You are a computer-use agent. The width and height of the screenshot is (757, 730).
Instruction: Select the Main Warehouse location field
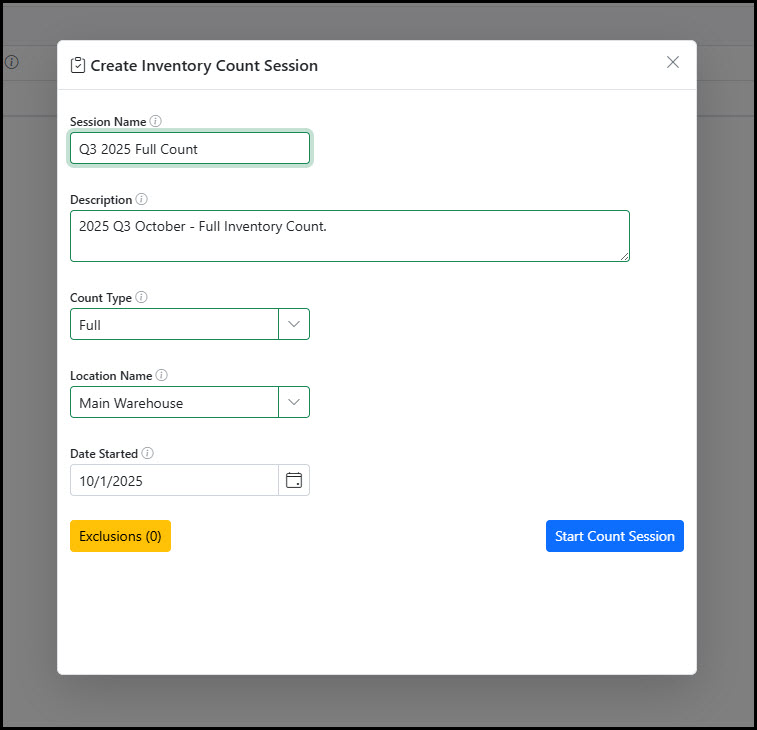pos(174,402)
